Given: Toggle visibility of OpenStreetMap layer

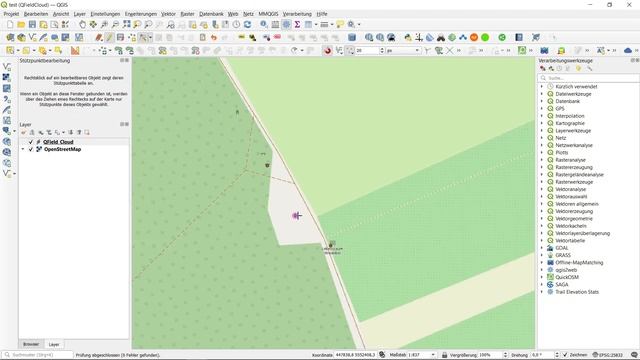Looking at the screenshot, I should pyautogui.click(x=31, y=149).
